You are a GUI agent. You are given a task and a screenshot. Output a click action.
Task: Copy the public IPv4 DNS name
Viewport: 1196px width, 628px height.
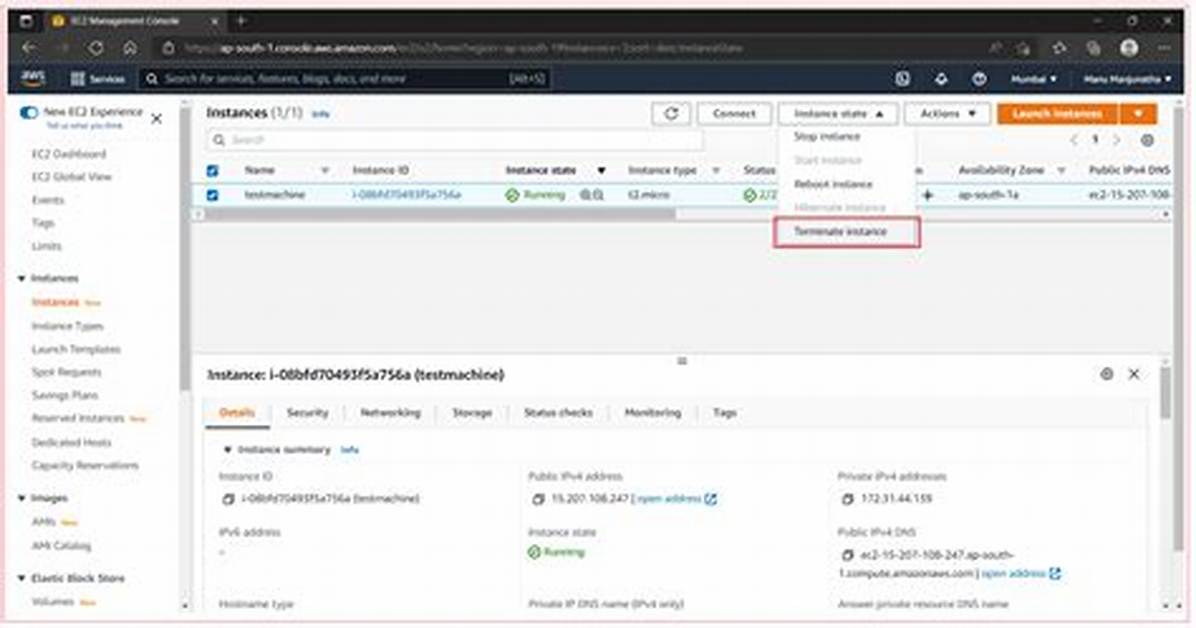[847, 556]
